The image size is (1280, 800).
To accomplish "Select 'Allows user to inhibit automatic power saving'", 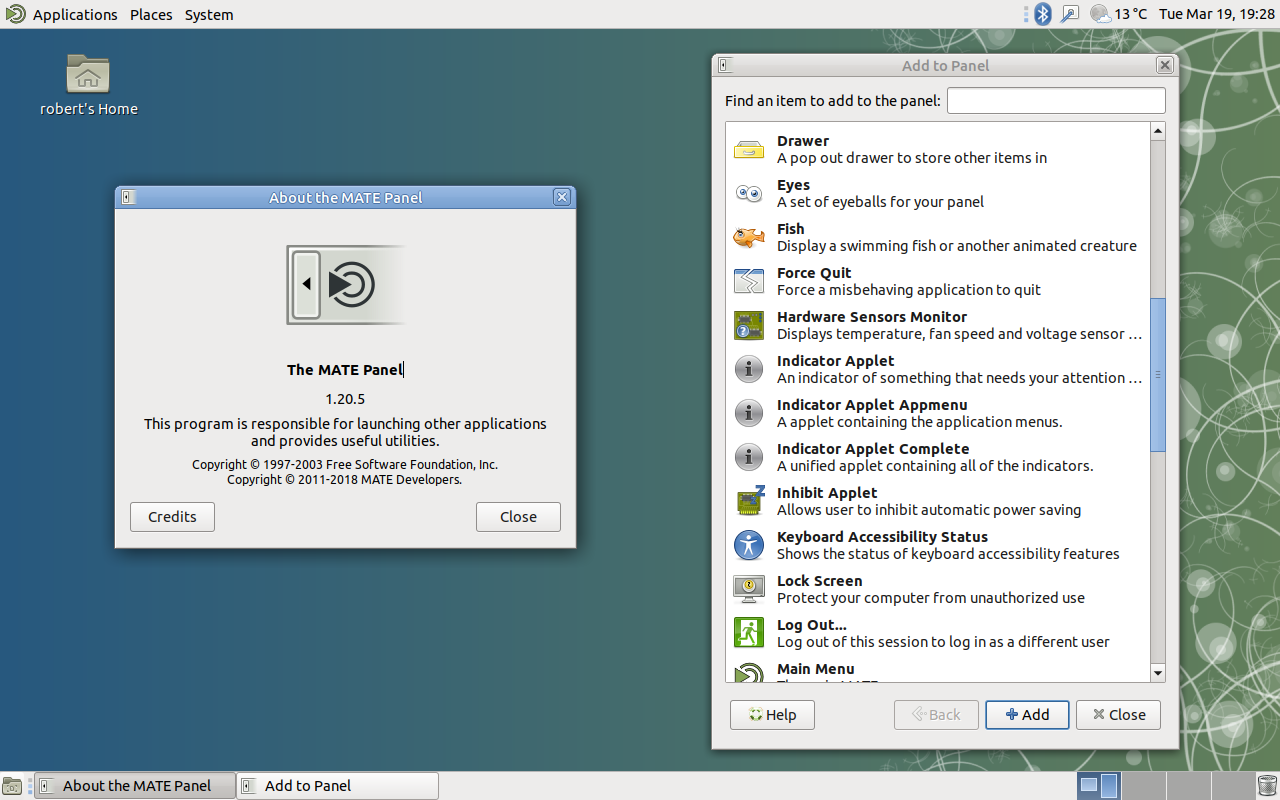I will [929, 510].
